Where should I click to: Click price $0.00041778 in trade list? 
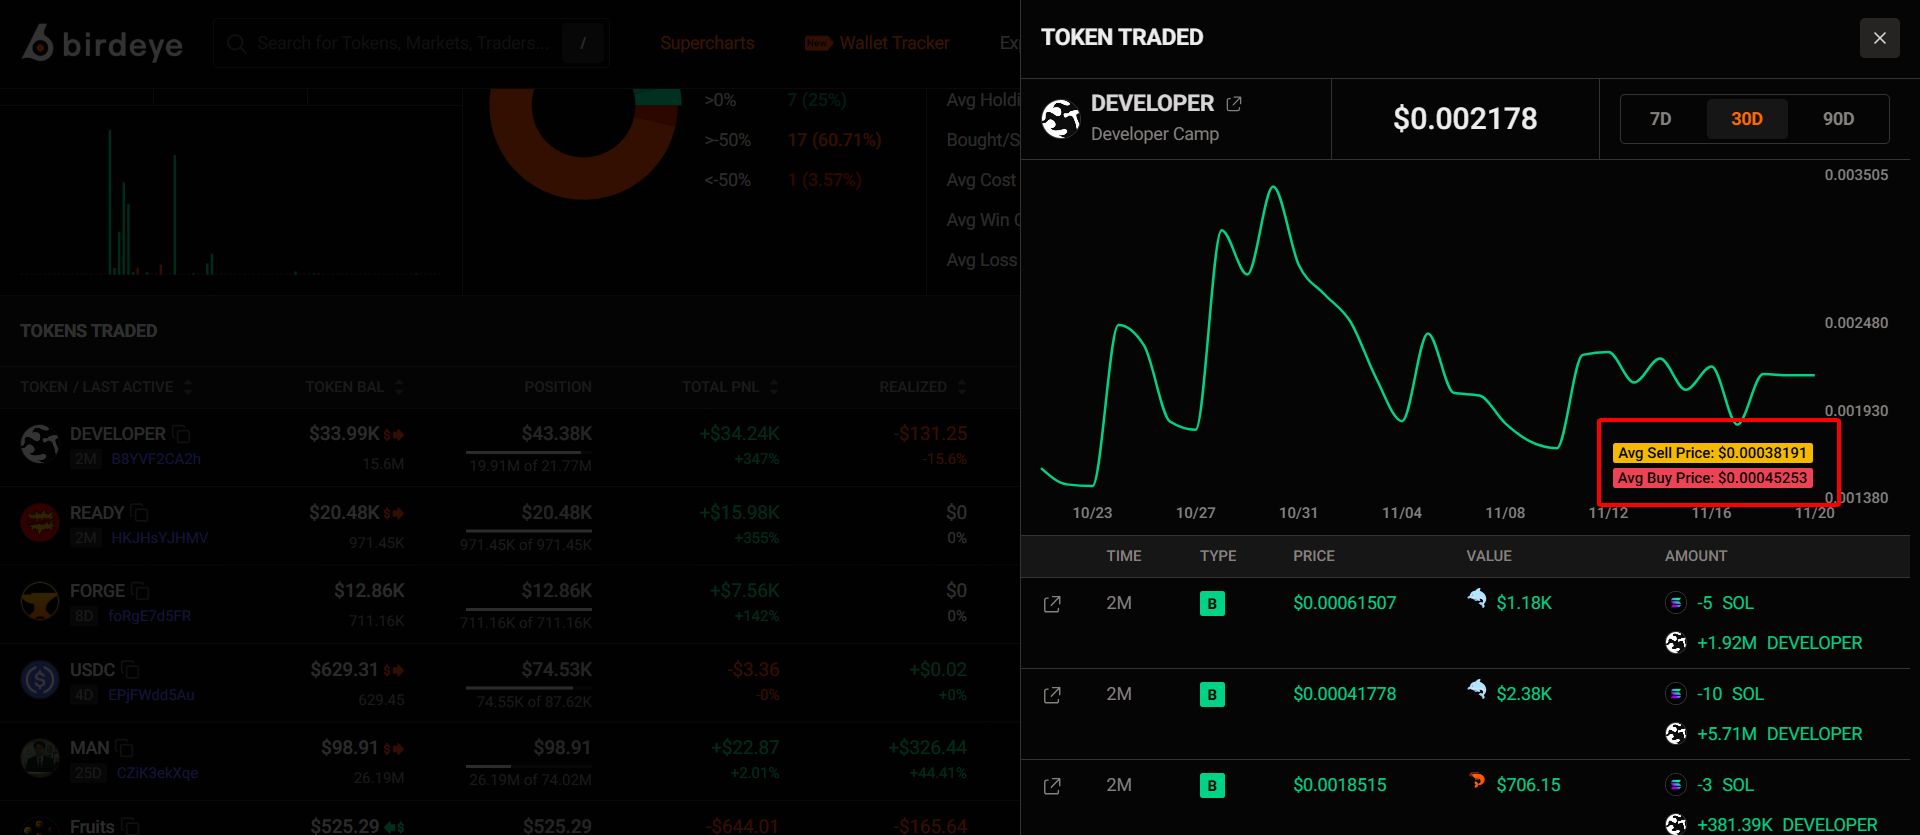pyautogui.click(x=1344, y=694)
